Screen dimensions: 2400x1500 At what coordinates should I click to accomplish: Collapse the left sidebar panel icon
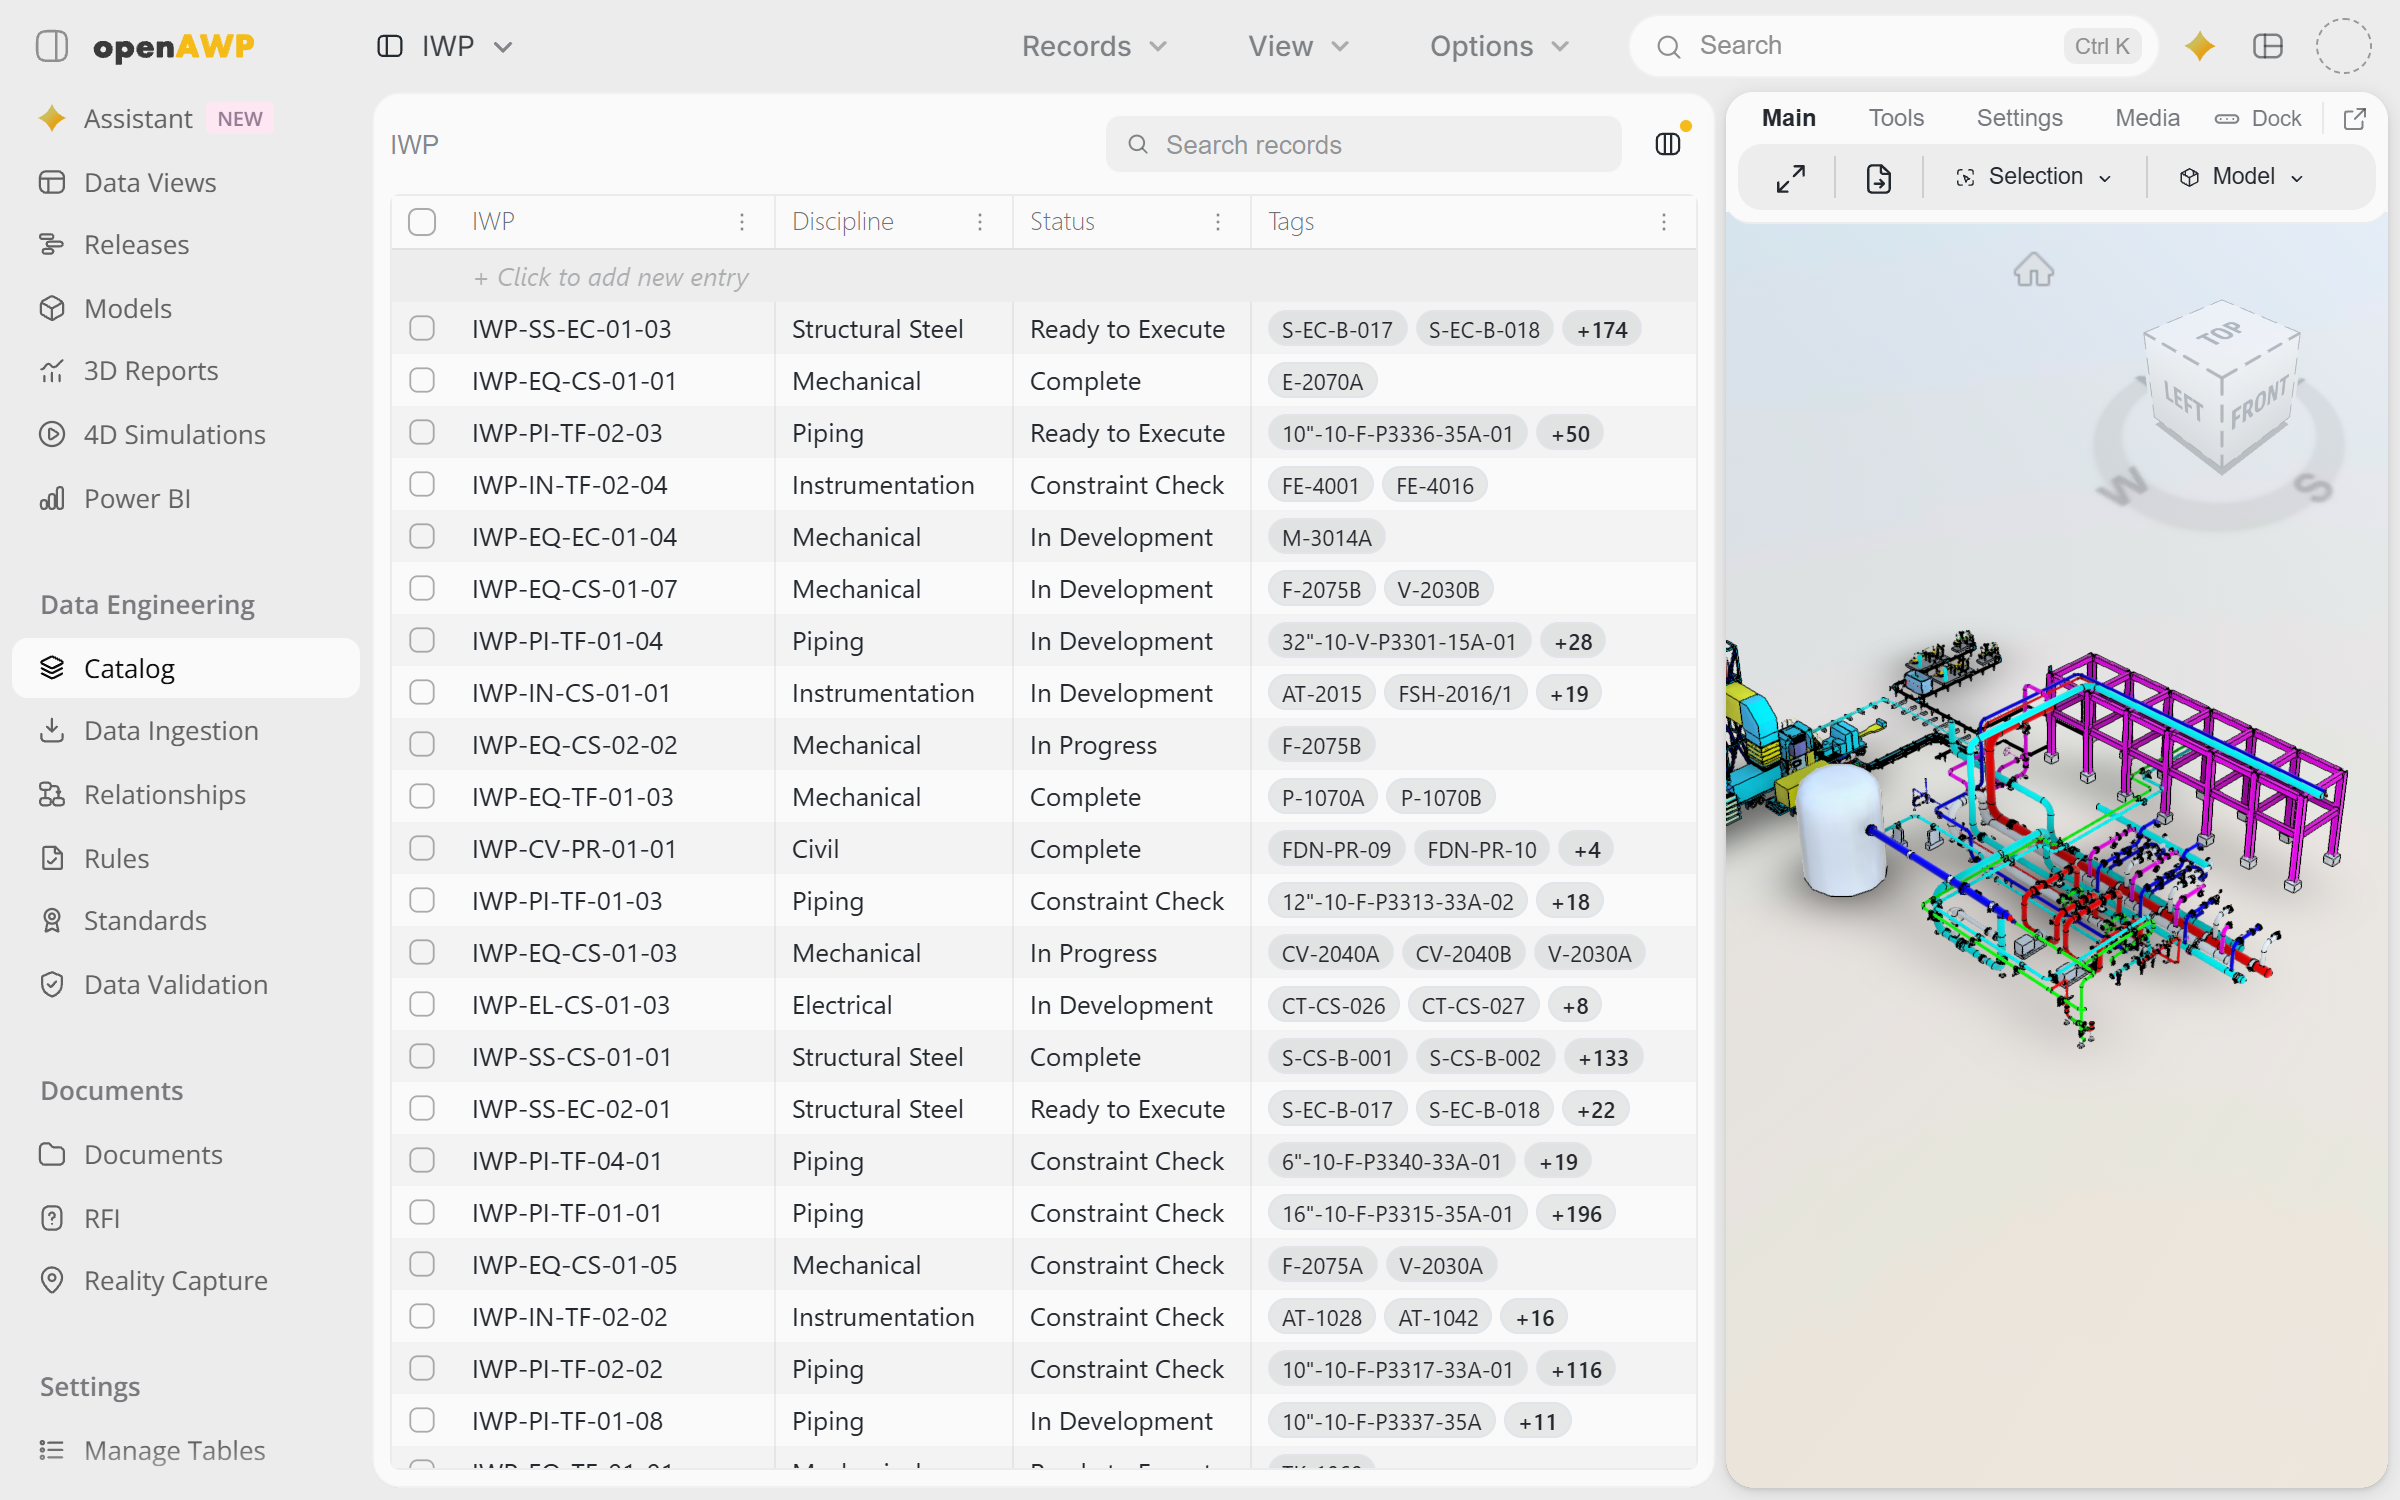(52, 46)
